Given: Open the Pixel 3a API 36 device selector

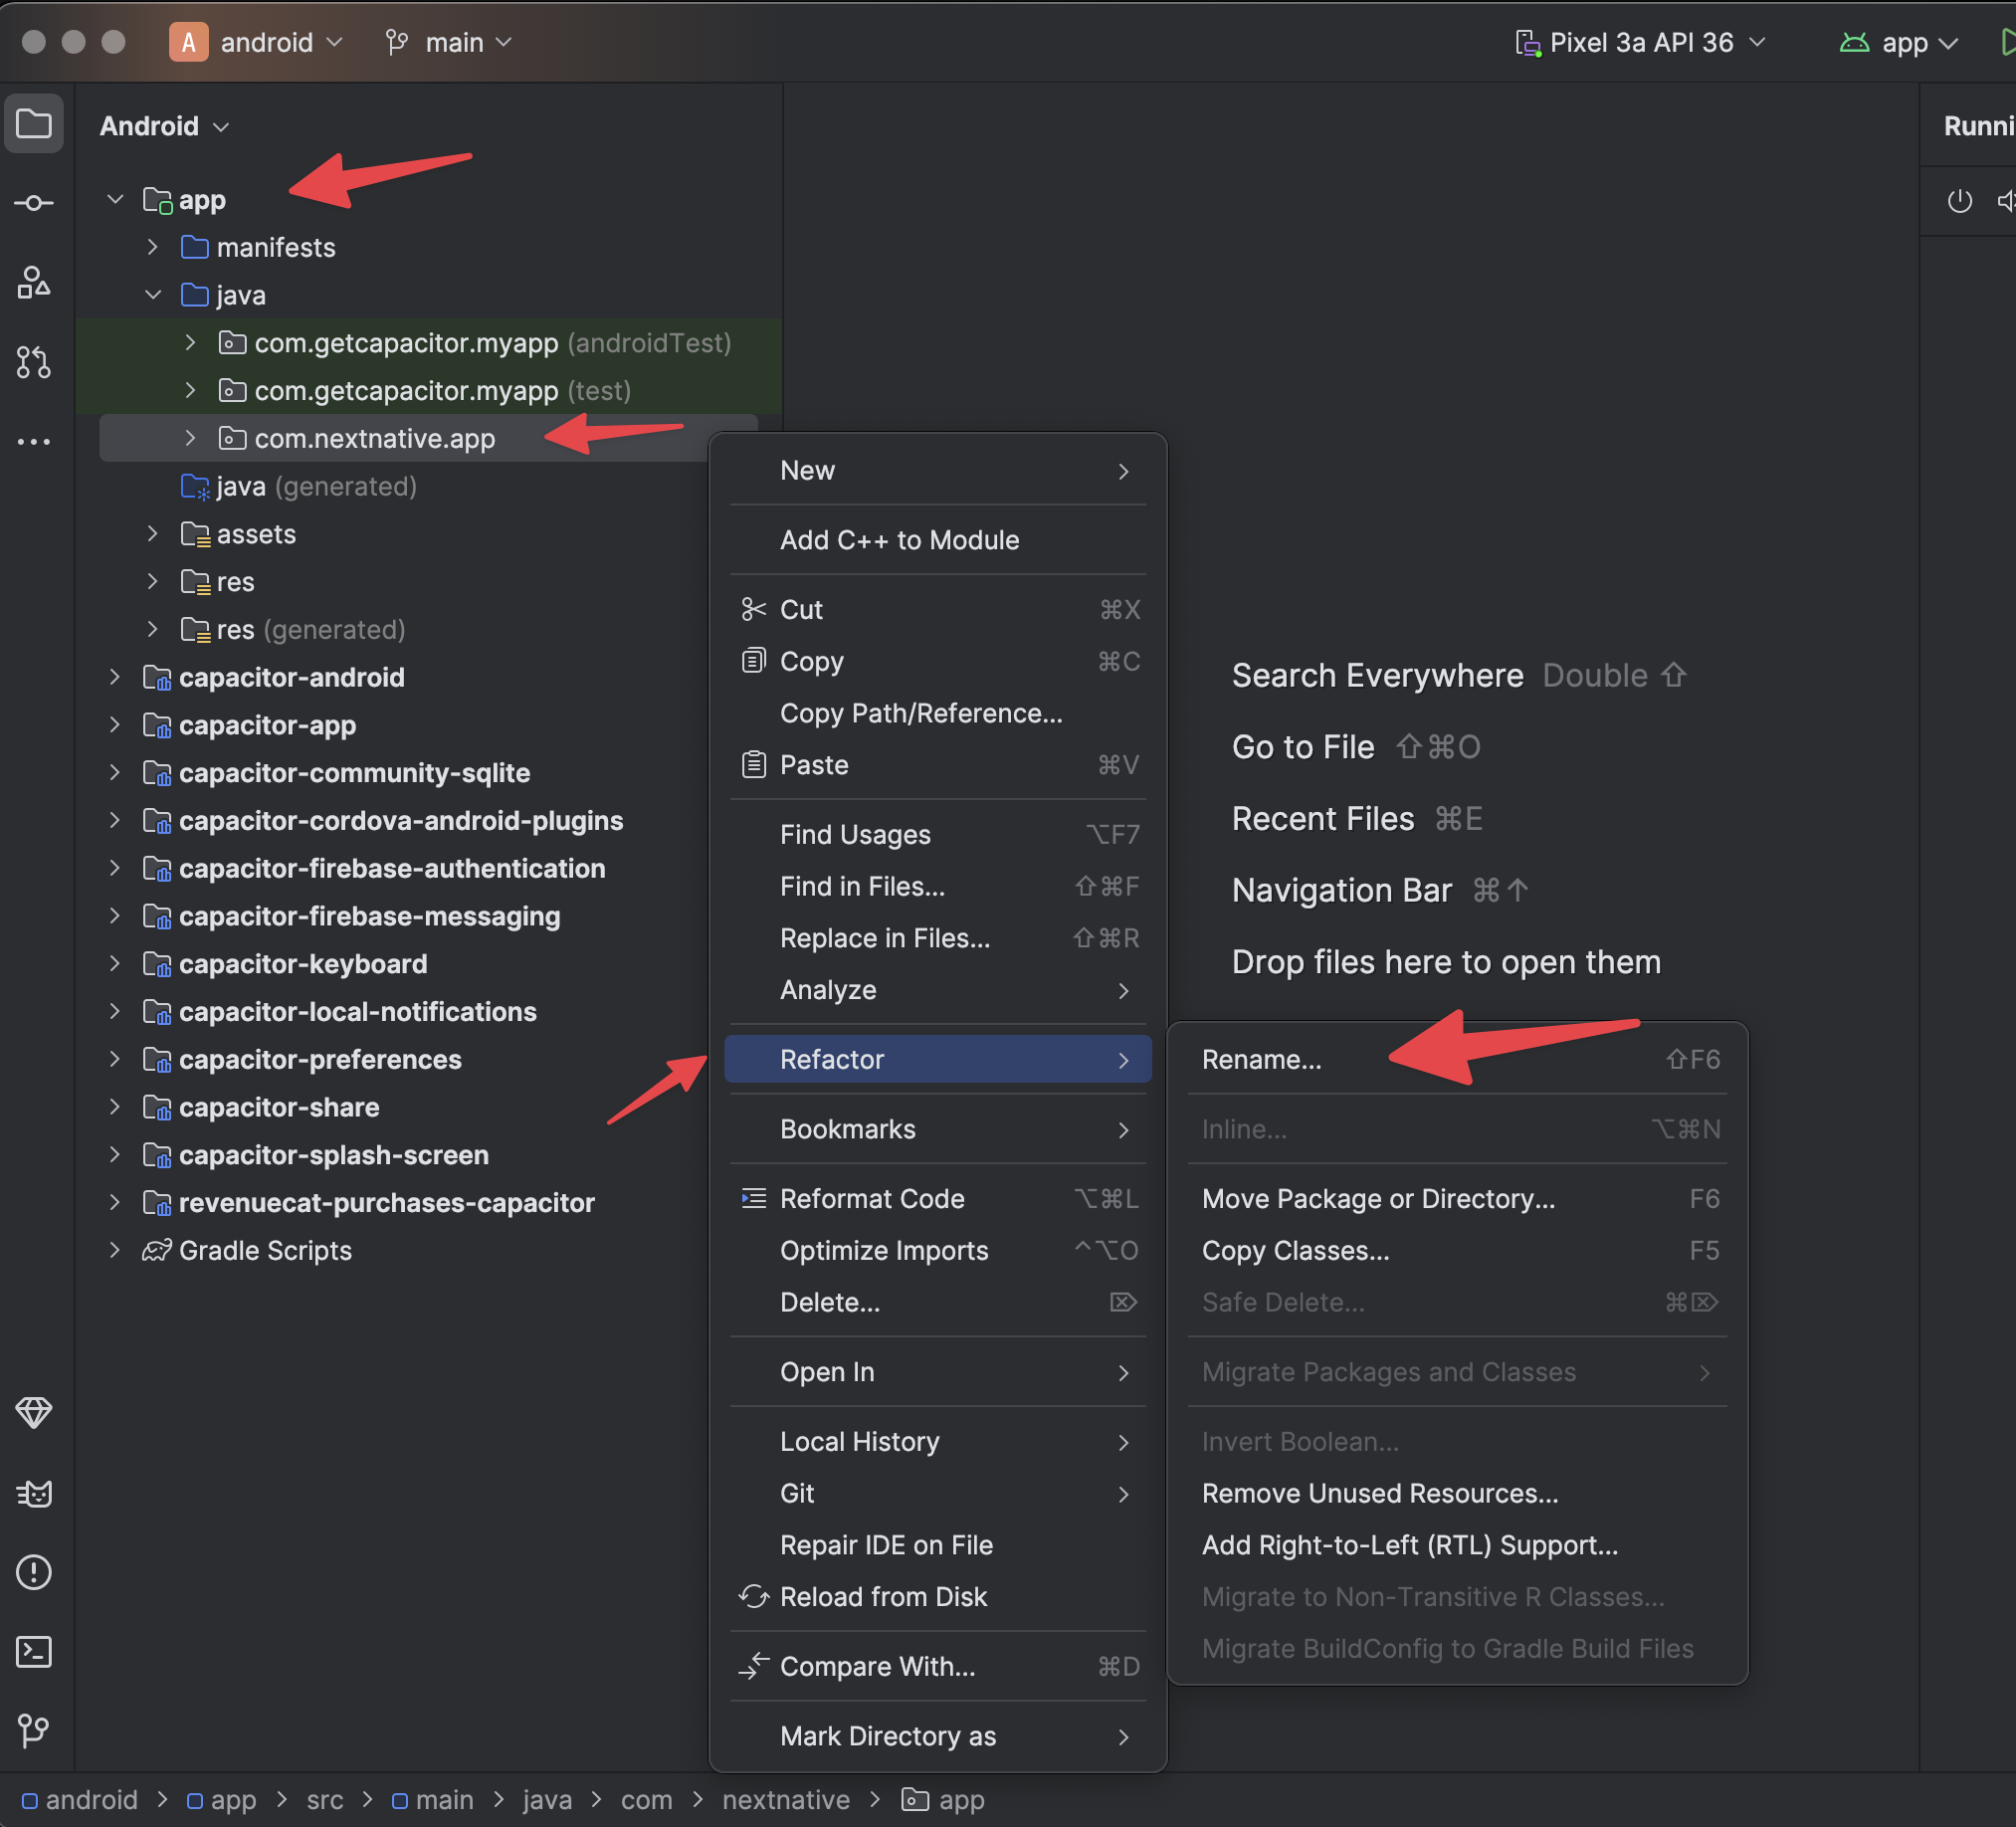Looking at the screenshot, I should click(x=1640, y=42).
